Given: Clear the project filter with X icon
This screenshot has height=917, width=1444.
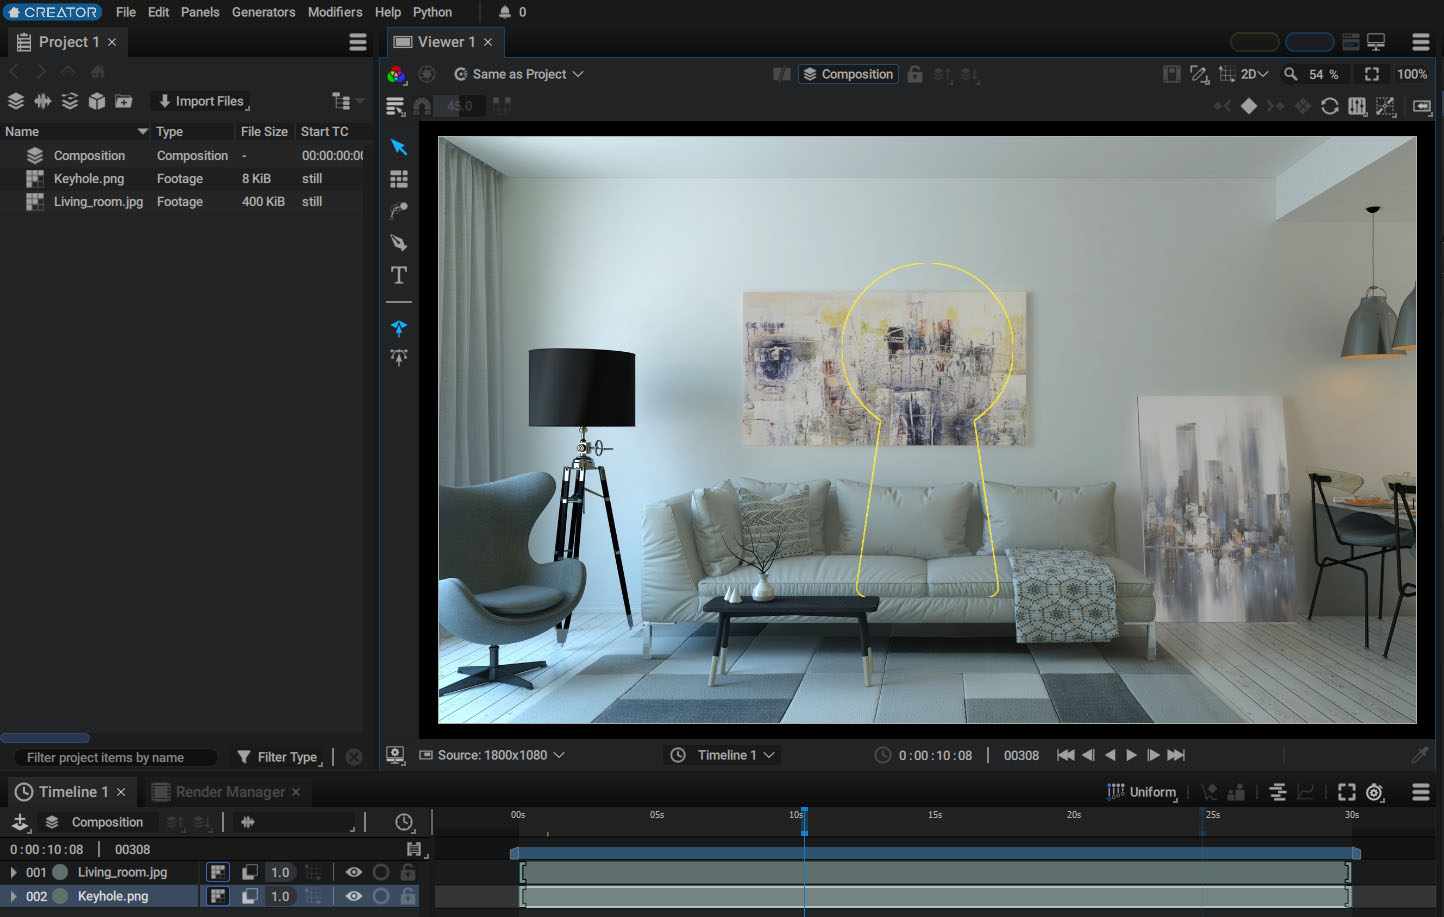Looking at the screenshot, I should point(354,757).
